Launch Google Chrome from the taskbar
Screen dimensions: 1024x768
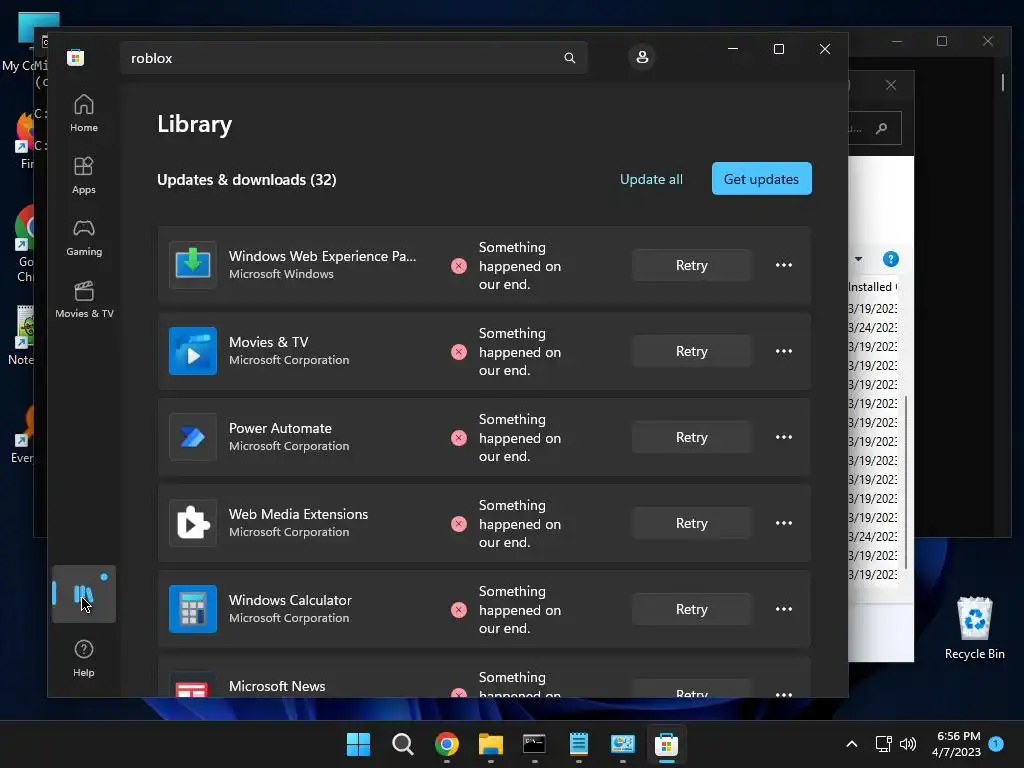point(447,744)
